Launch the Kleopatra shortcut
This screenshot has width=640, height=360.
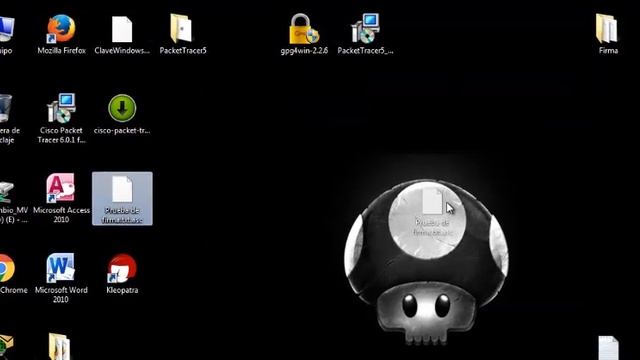click(x=122, y=269)
